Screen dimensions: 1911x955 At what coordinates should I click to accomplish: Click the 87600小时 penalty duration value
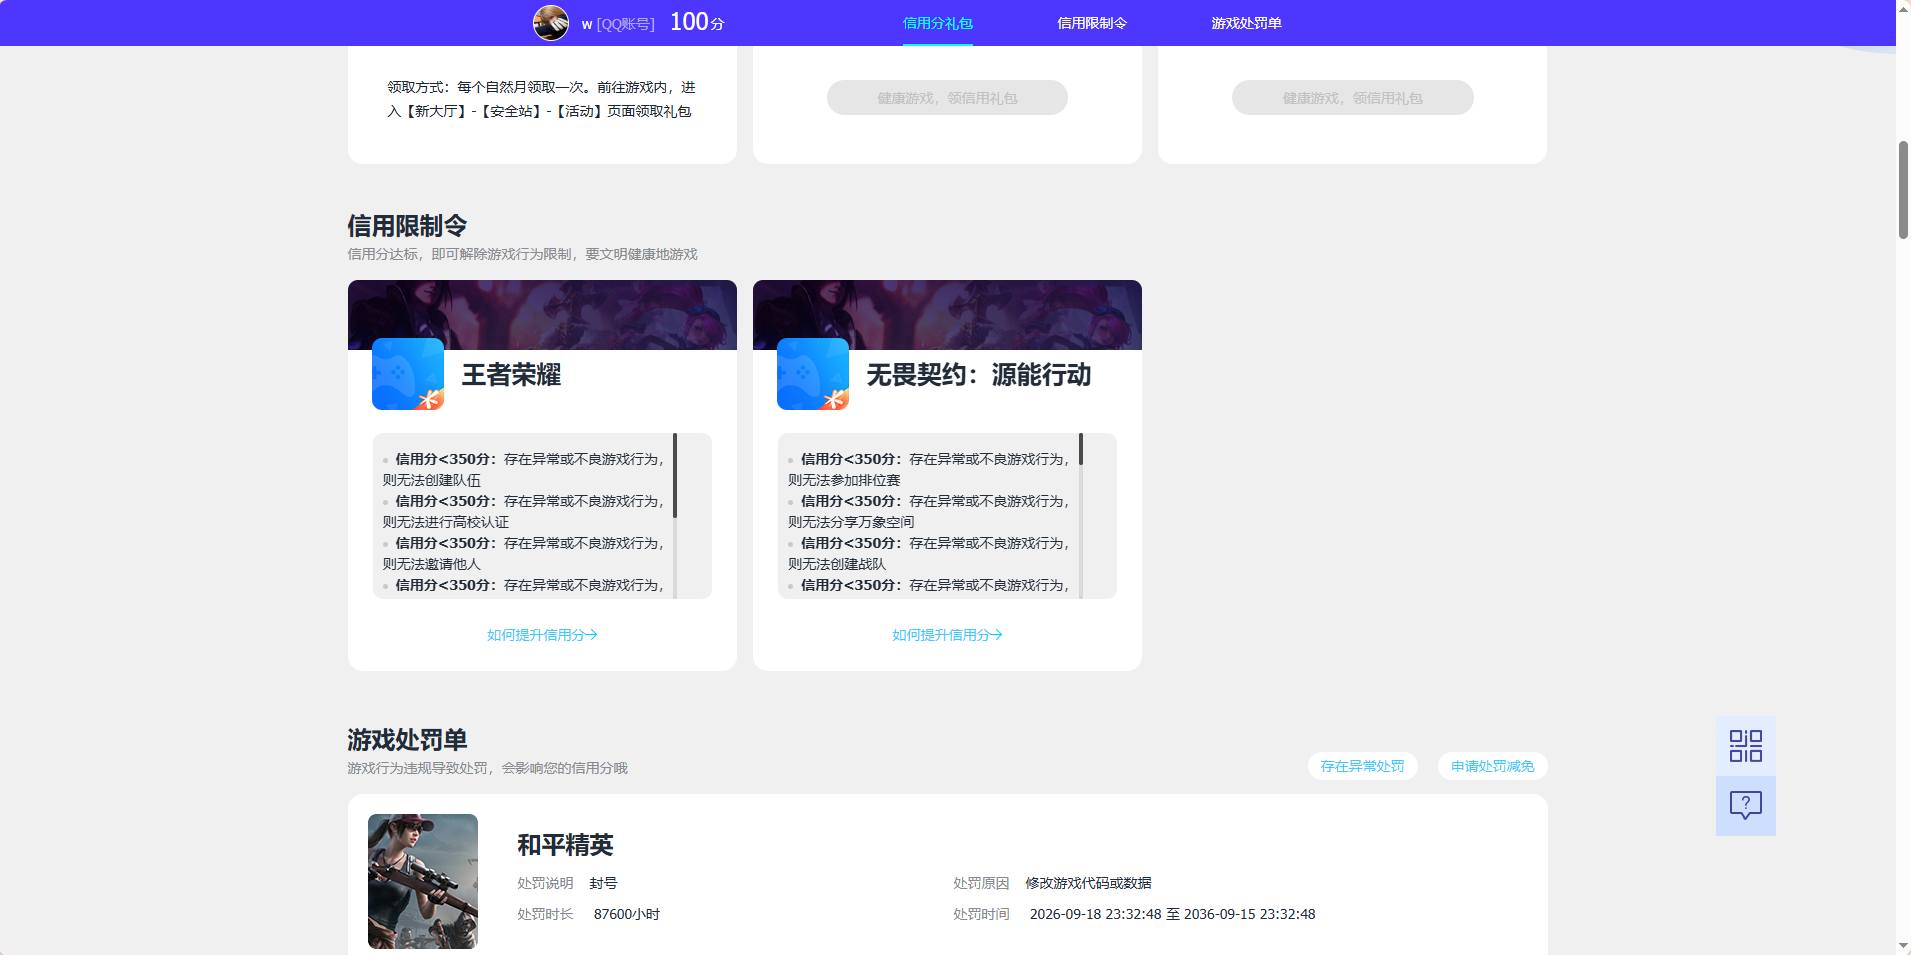click(x=626, y=914)
